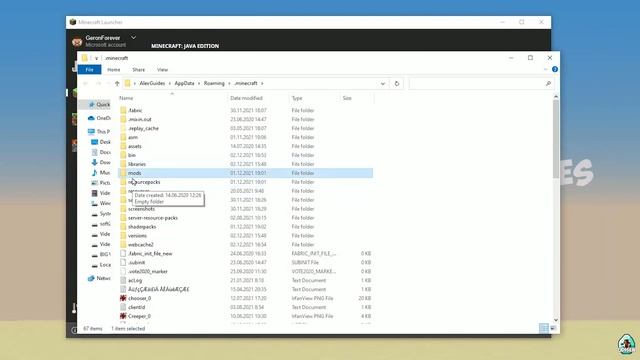640x360 pixels.
Task: Select the .replay_cache folder name
Action: (143, 128)
